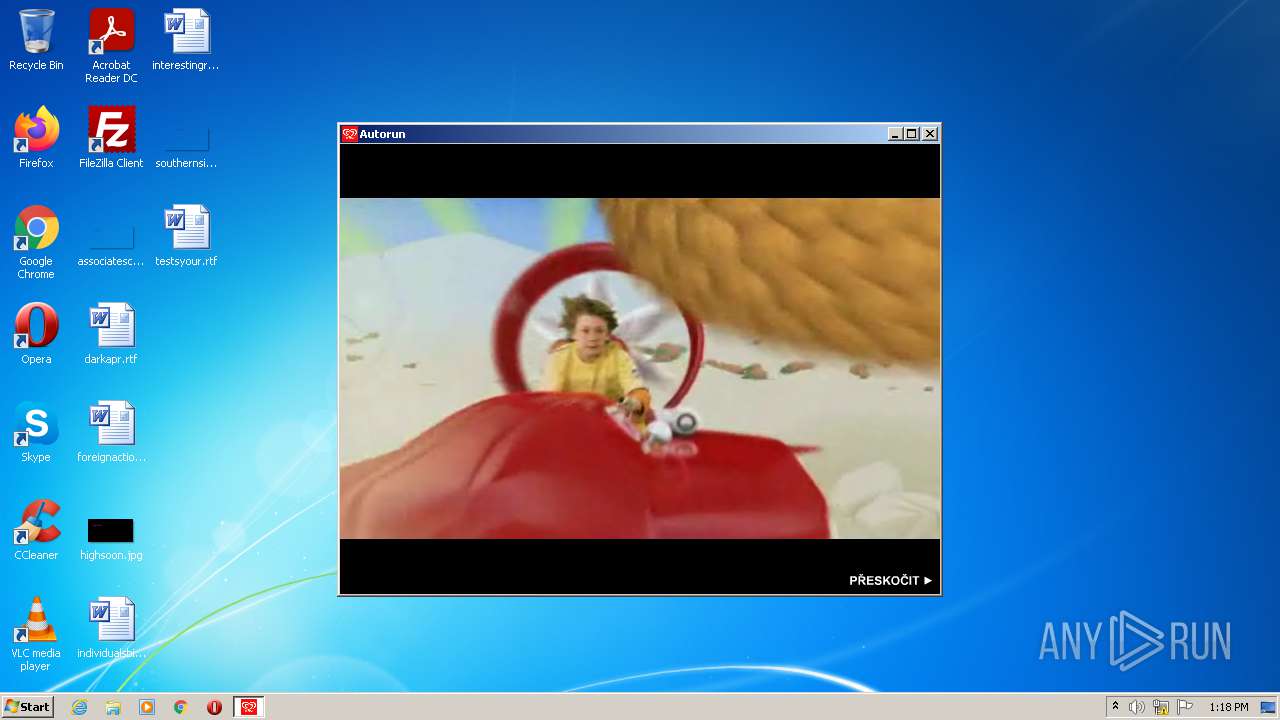Minimize the Autorun window
Viewport: 1280px width, 720px height.
(895, 134)
